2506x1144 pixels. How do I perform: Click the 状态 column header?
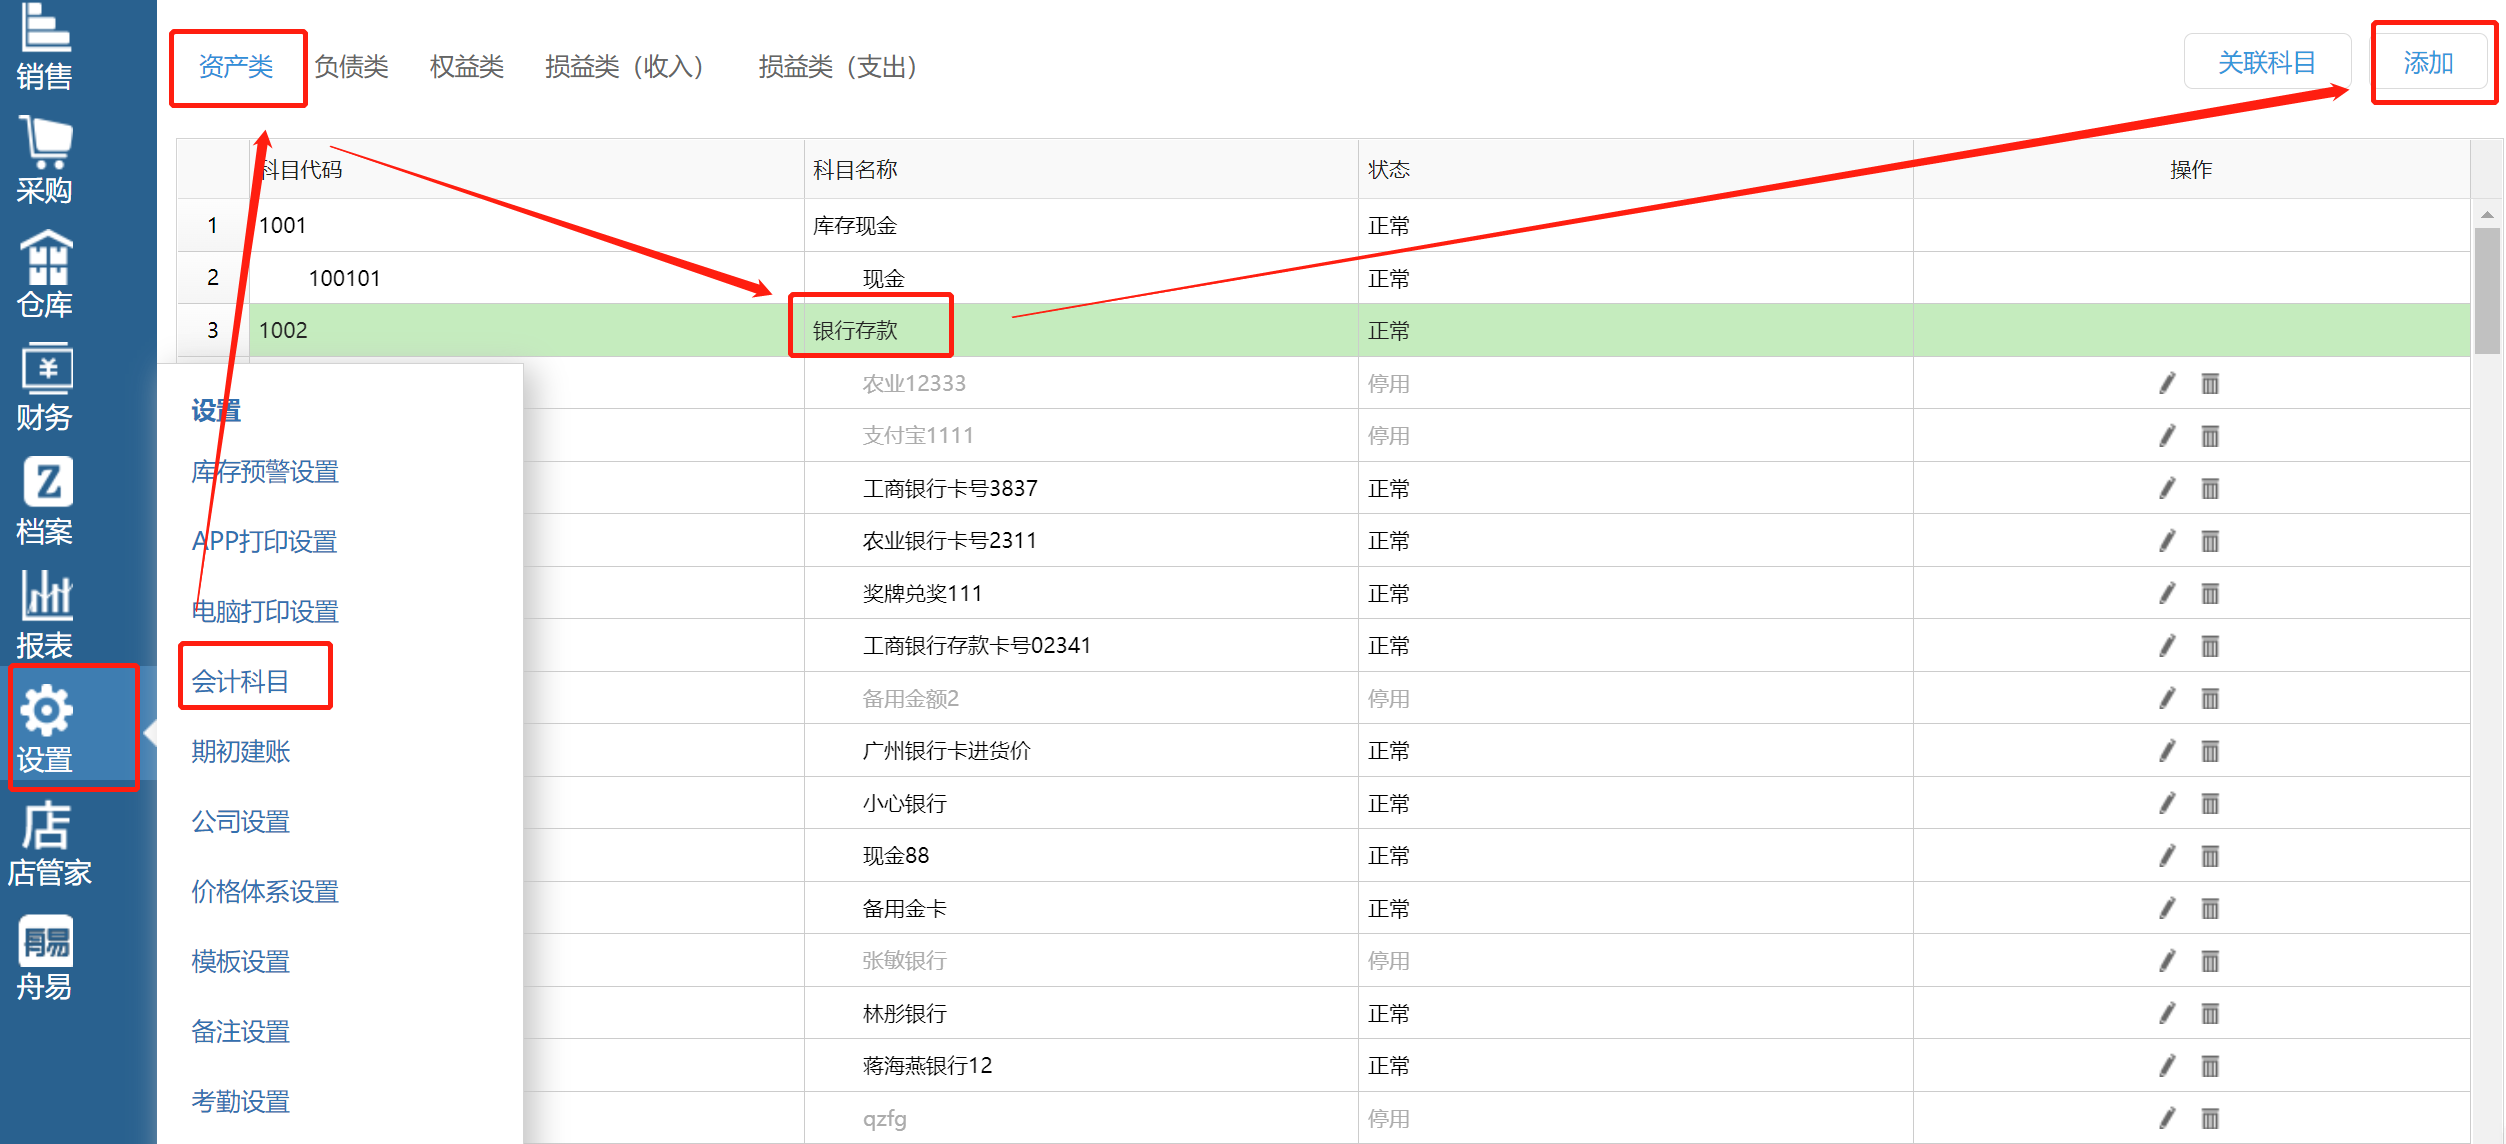(1635, 169)
